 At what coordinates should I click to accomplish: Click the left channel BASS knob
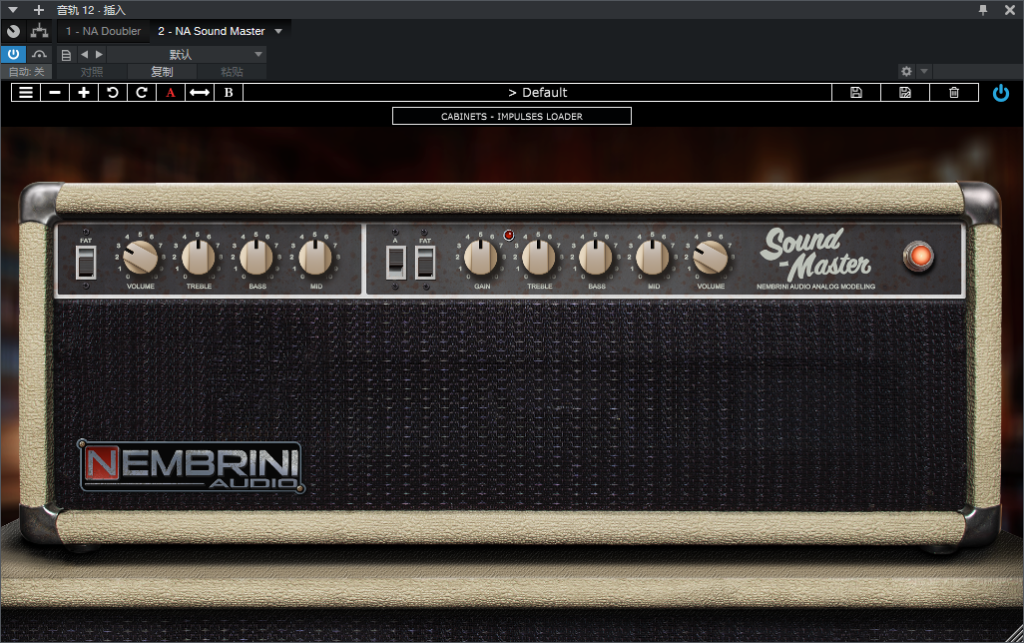tap(257, 257)
